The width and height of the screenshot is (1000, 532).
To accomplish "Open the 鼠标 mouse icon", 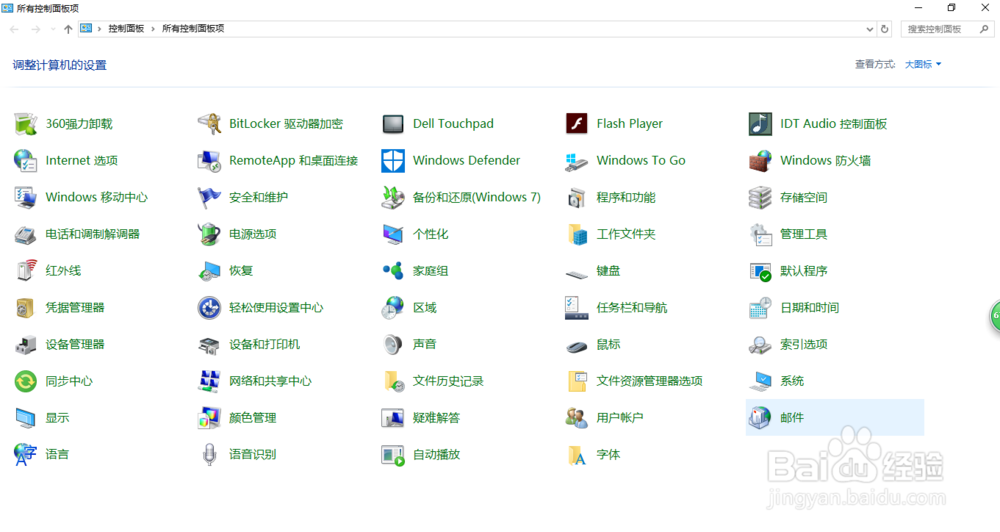I will pyautogui.click(x=577, y=346).
